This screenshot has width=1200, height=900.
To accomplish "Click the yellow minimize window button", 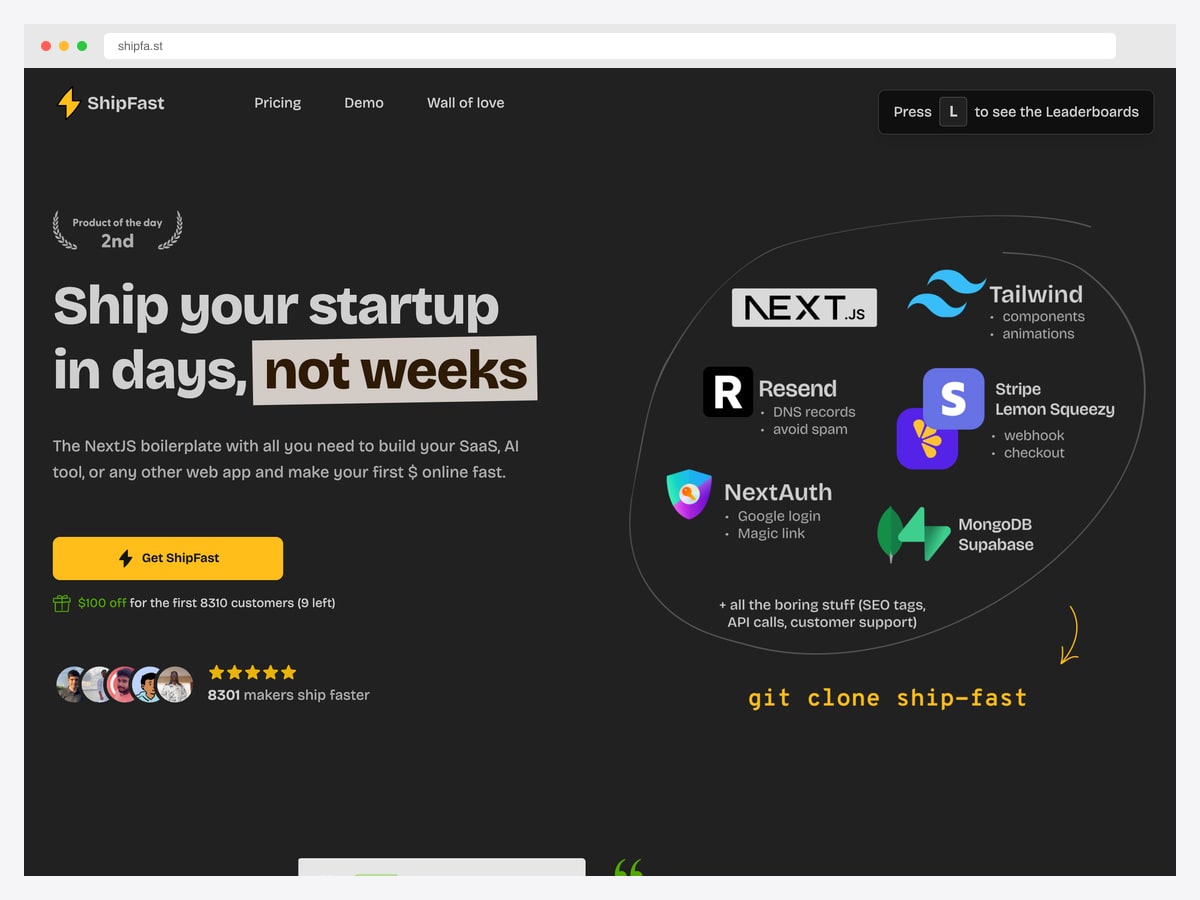I will 64,46.
